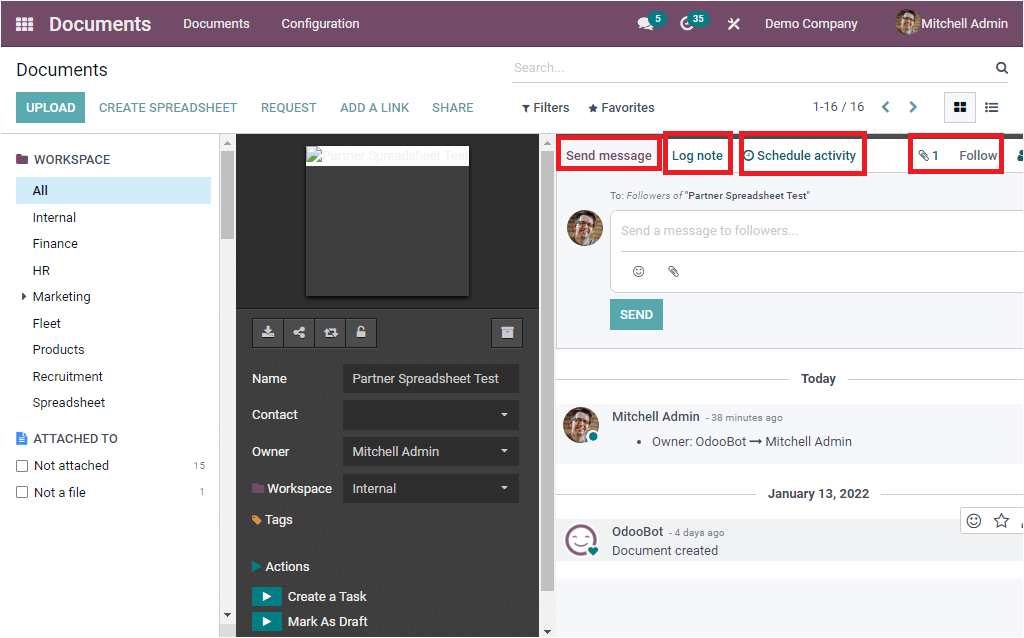
Task: Select the Fleet workspace
Action: 46,323
